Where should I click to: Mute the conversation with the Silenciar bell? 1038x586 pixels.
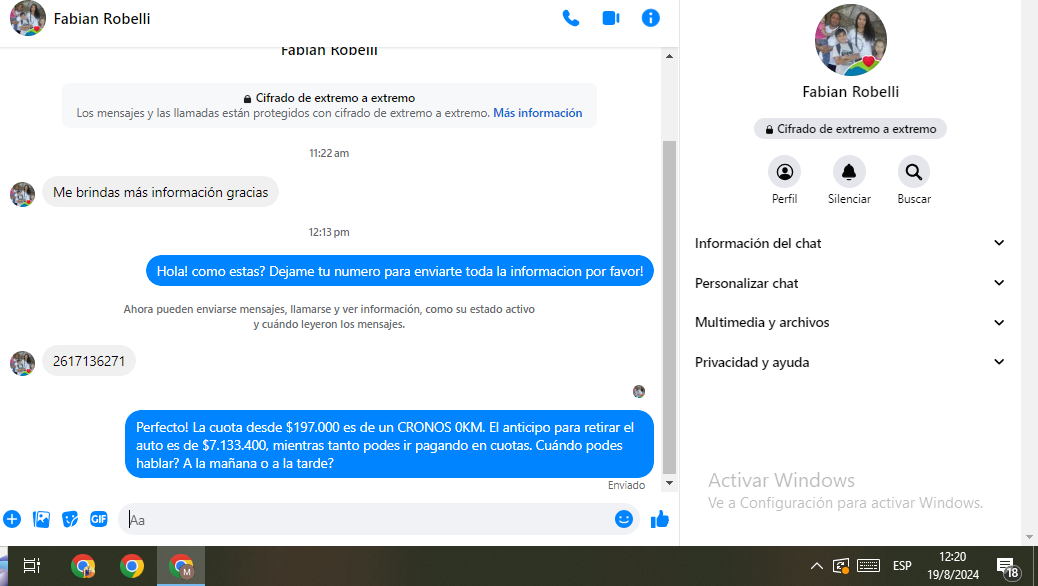click(849, 173)
